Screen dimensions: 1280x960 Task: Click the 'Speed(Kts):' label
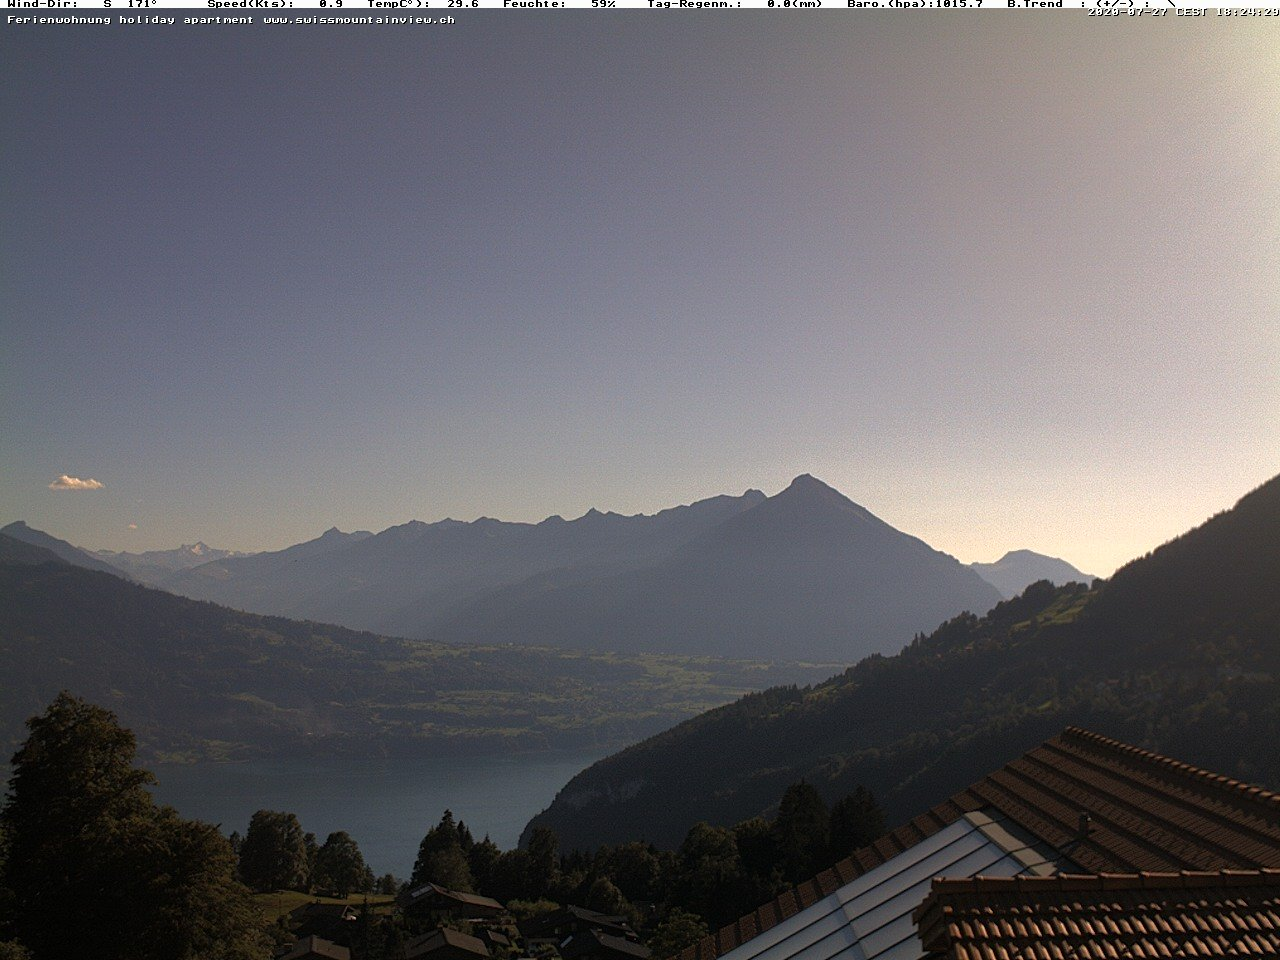click(x=250, y=4)
